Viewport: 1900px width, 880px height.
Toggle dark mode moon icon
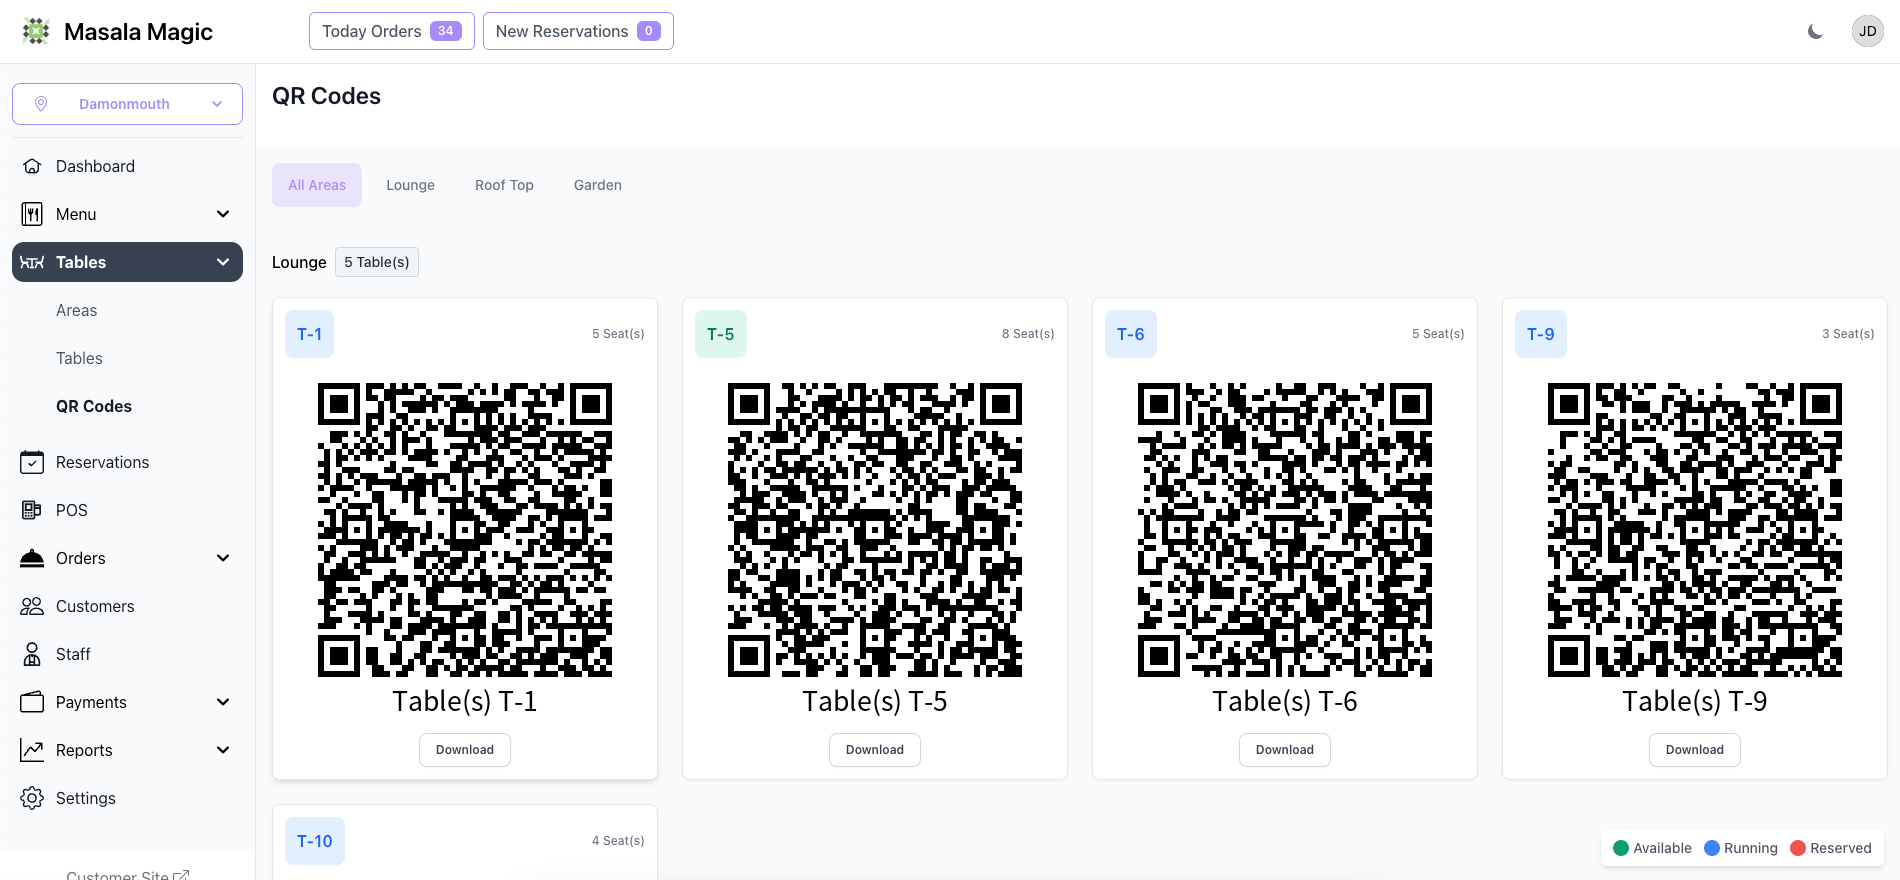(1815, 31)
